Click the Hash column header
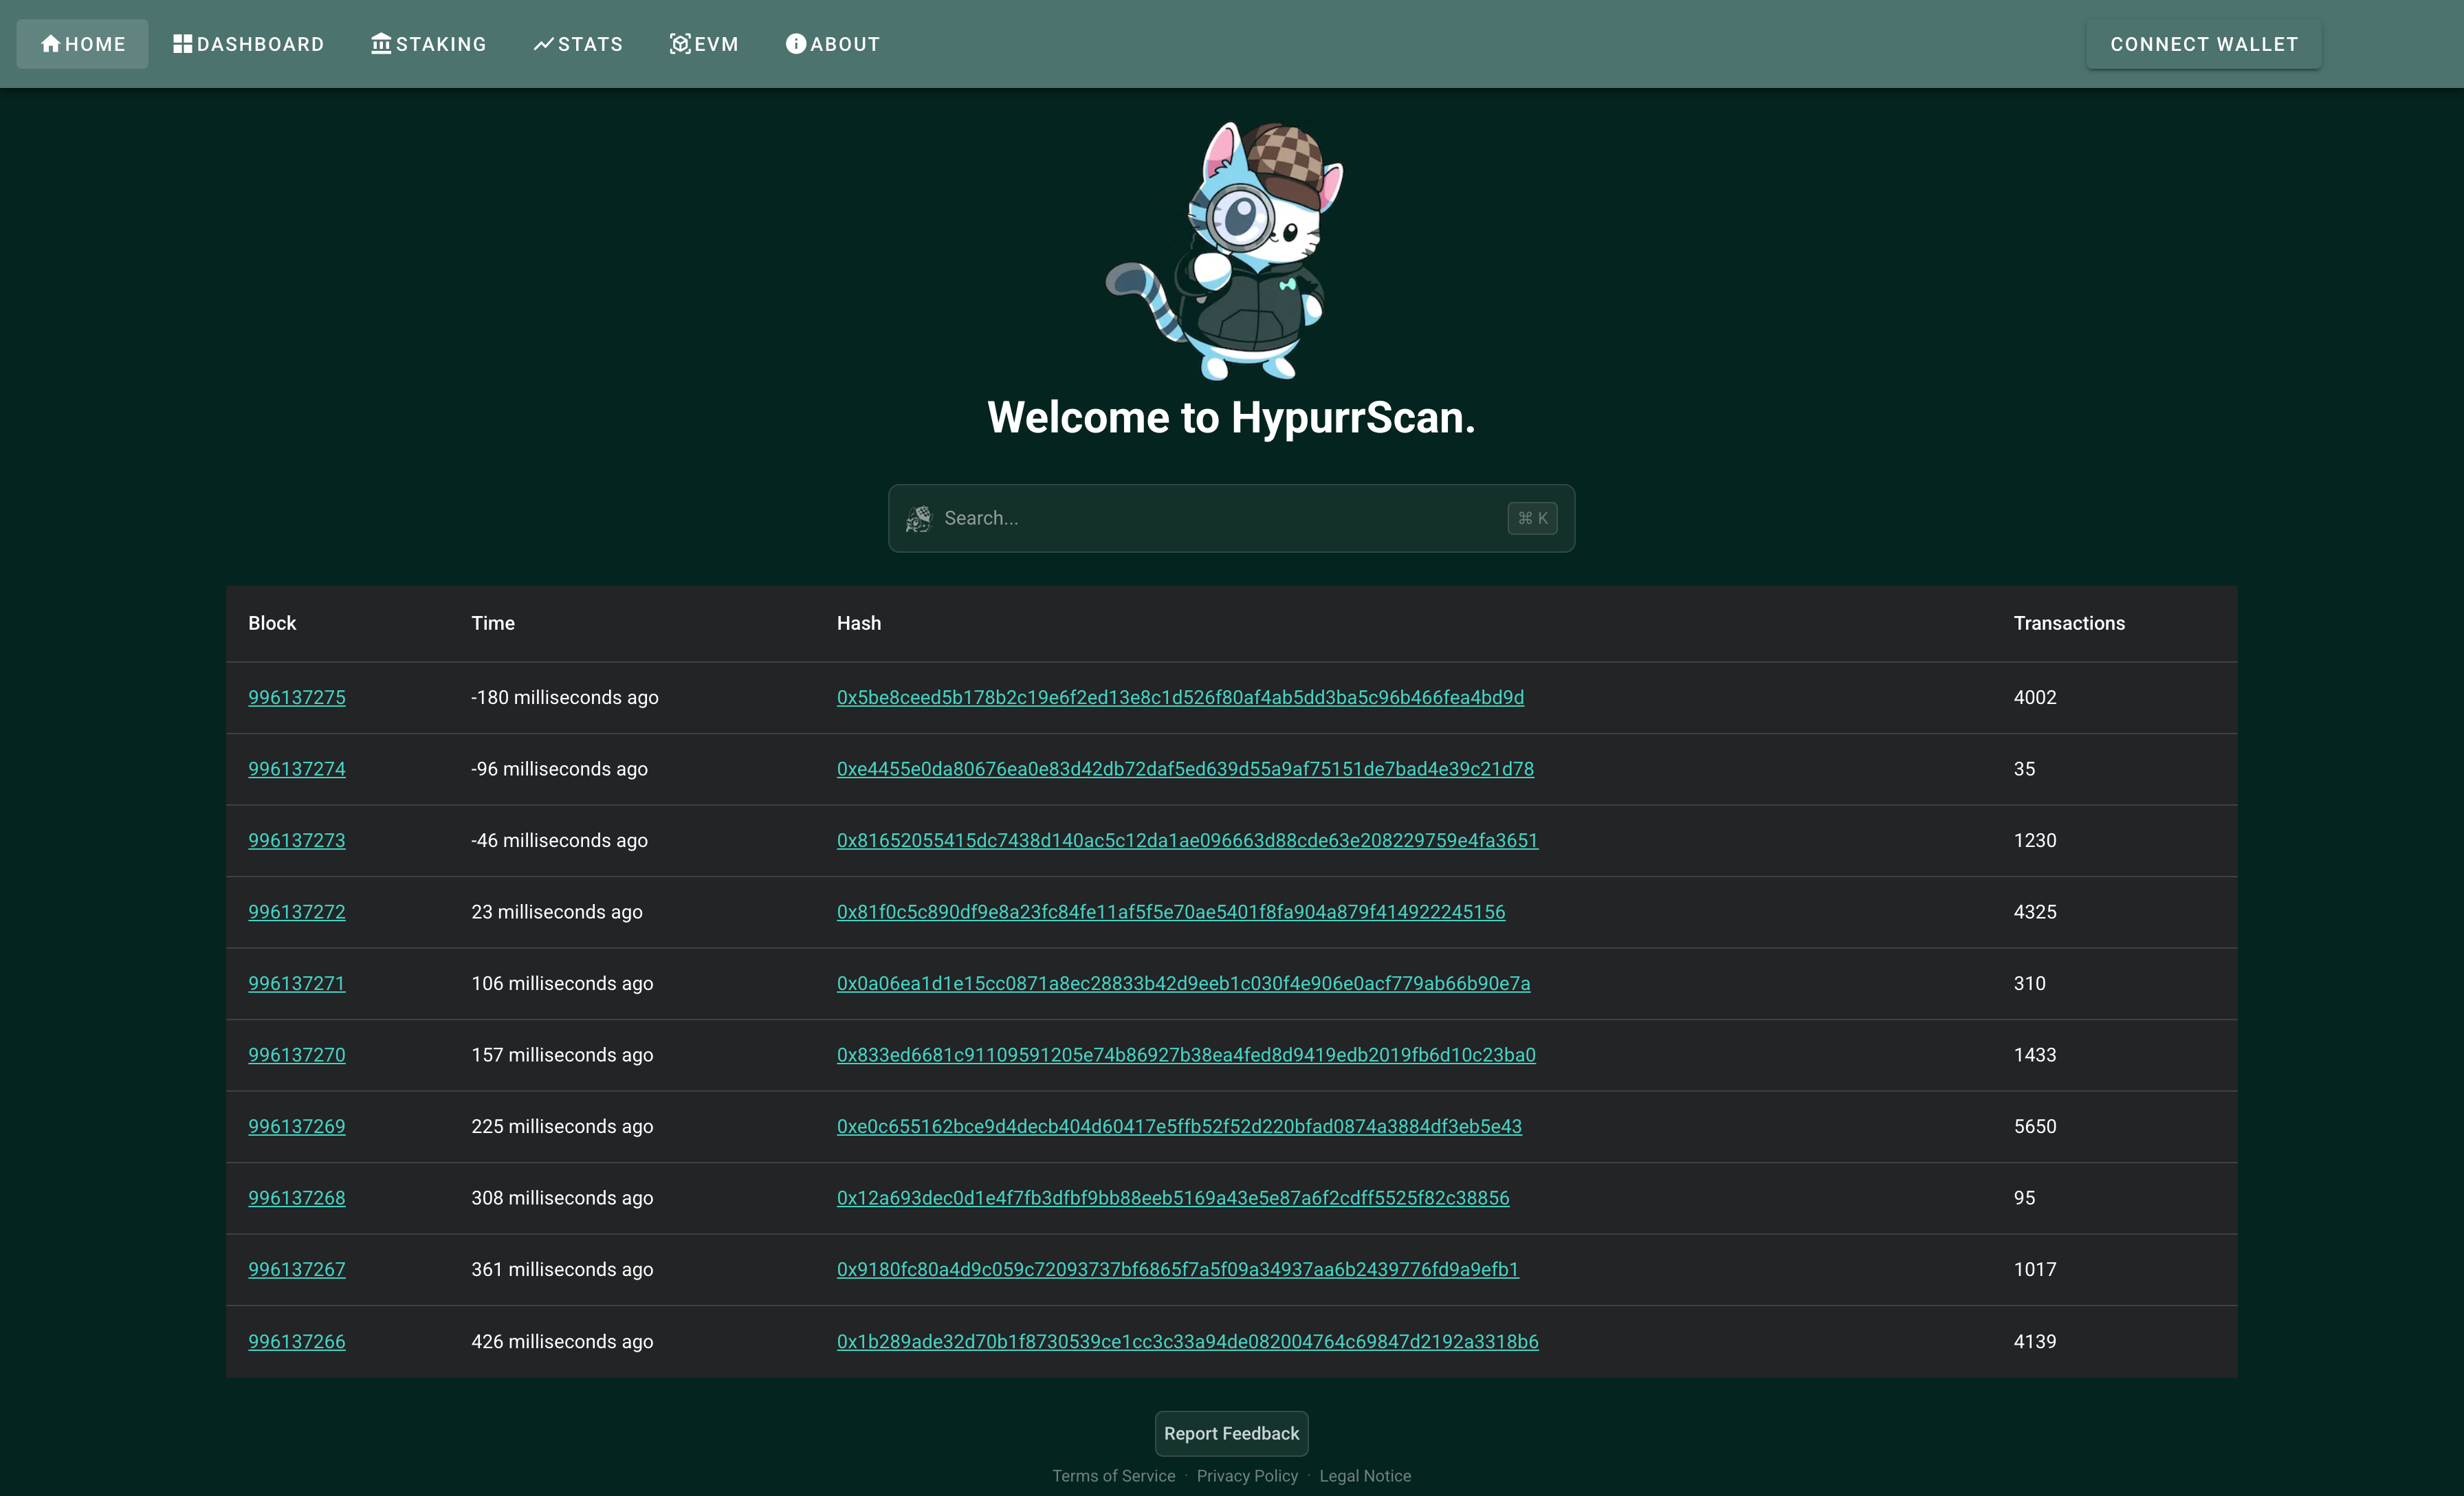Viewport: 2464px width, 1496px height. point(859,623)
